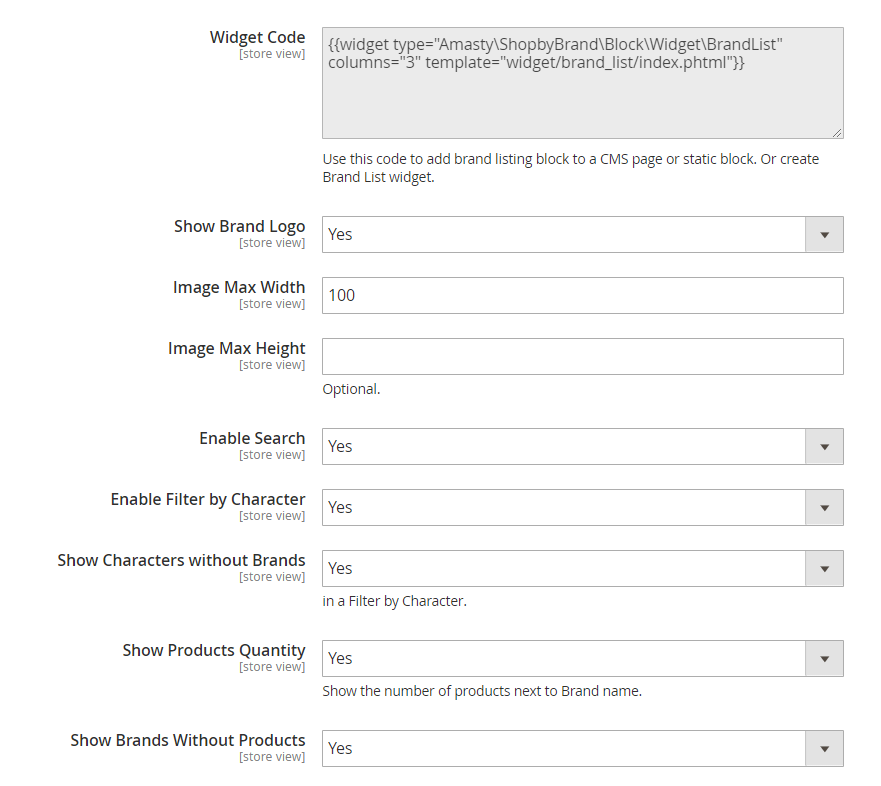Open Show Characters without Brands dropdown arrow

(824, 569)
